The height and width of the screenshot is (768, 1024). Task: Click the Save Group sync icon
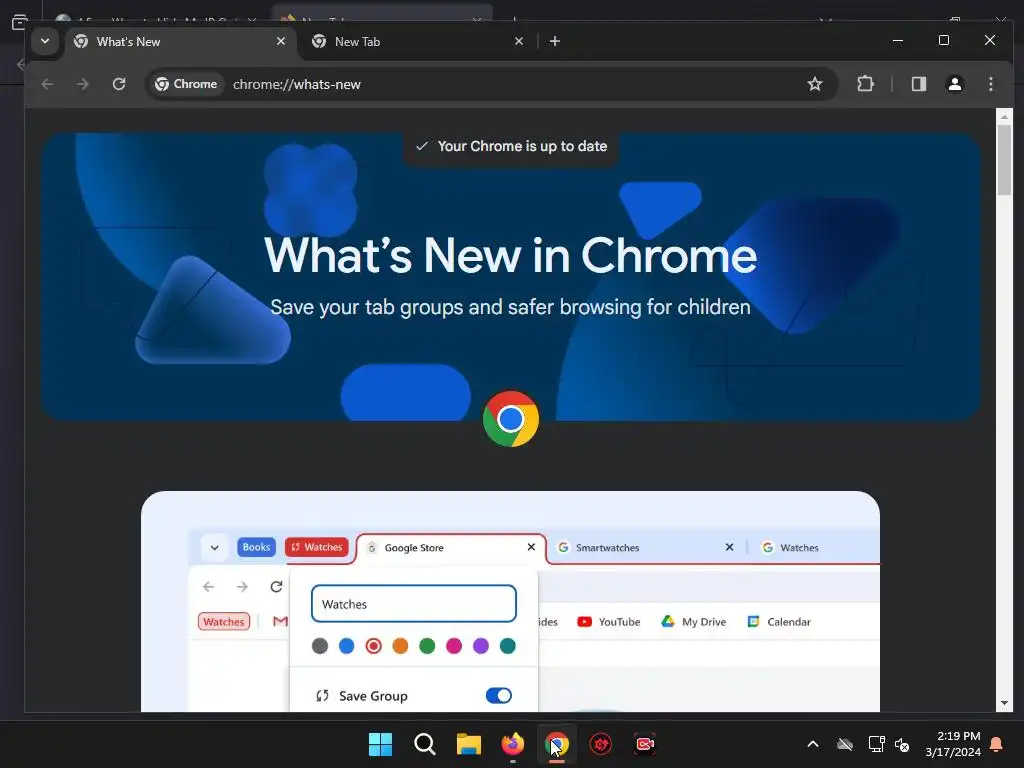tap(322, 696)
